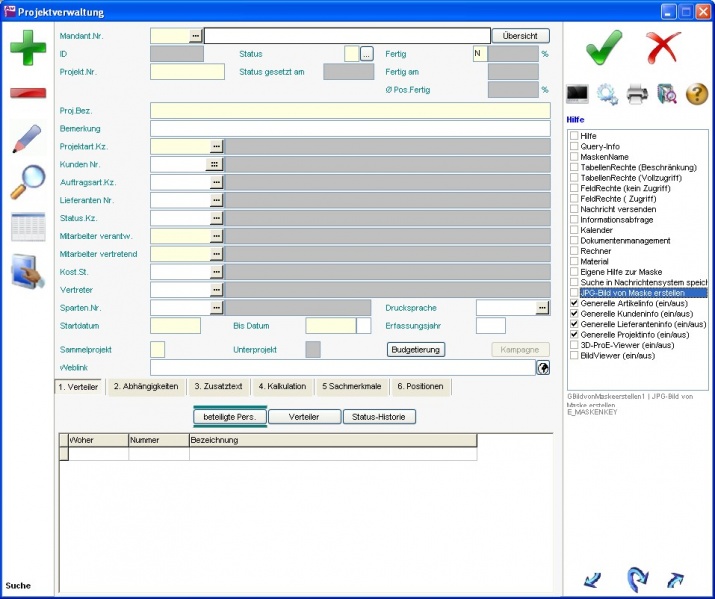Image resolution: width=715 pixels, height=599 pixels.
Task: Click the gear settings icon
Action: tap(607, 95)
